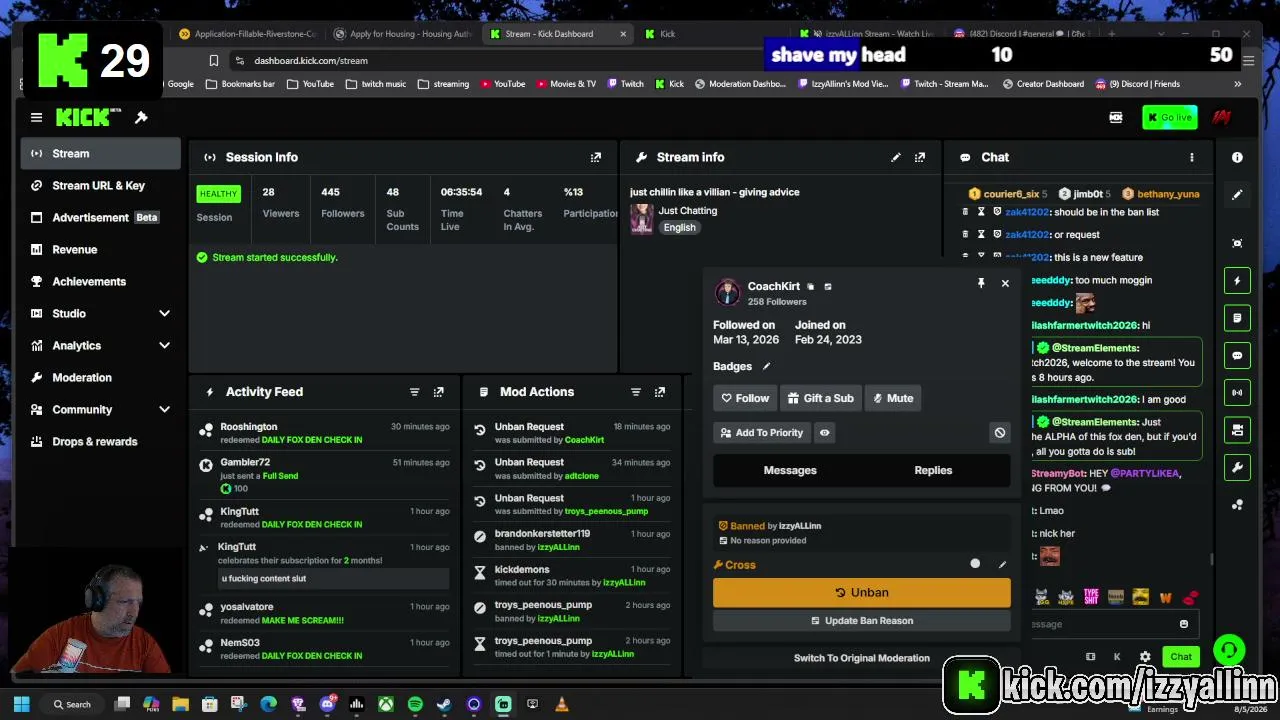Follow CoachKirt with the Follow button

tap(745, 398)
